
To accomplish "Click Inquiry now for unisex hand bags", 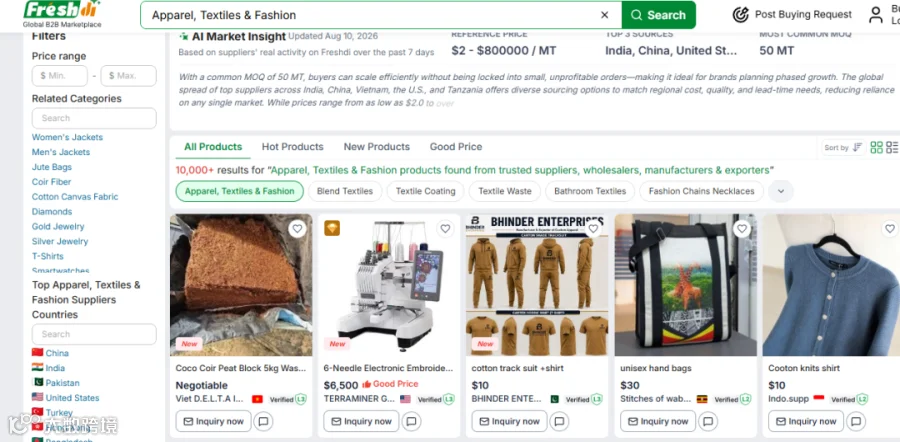I will tap(658, 421).
